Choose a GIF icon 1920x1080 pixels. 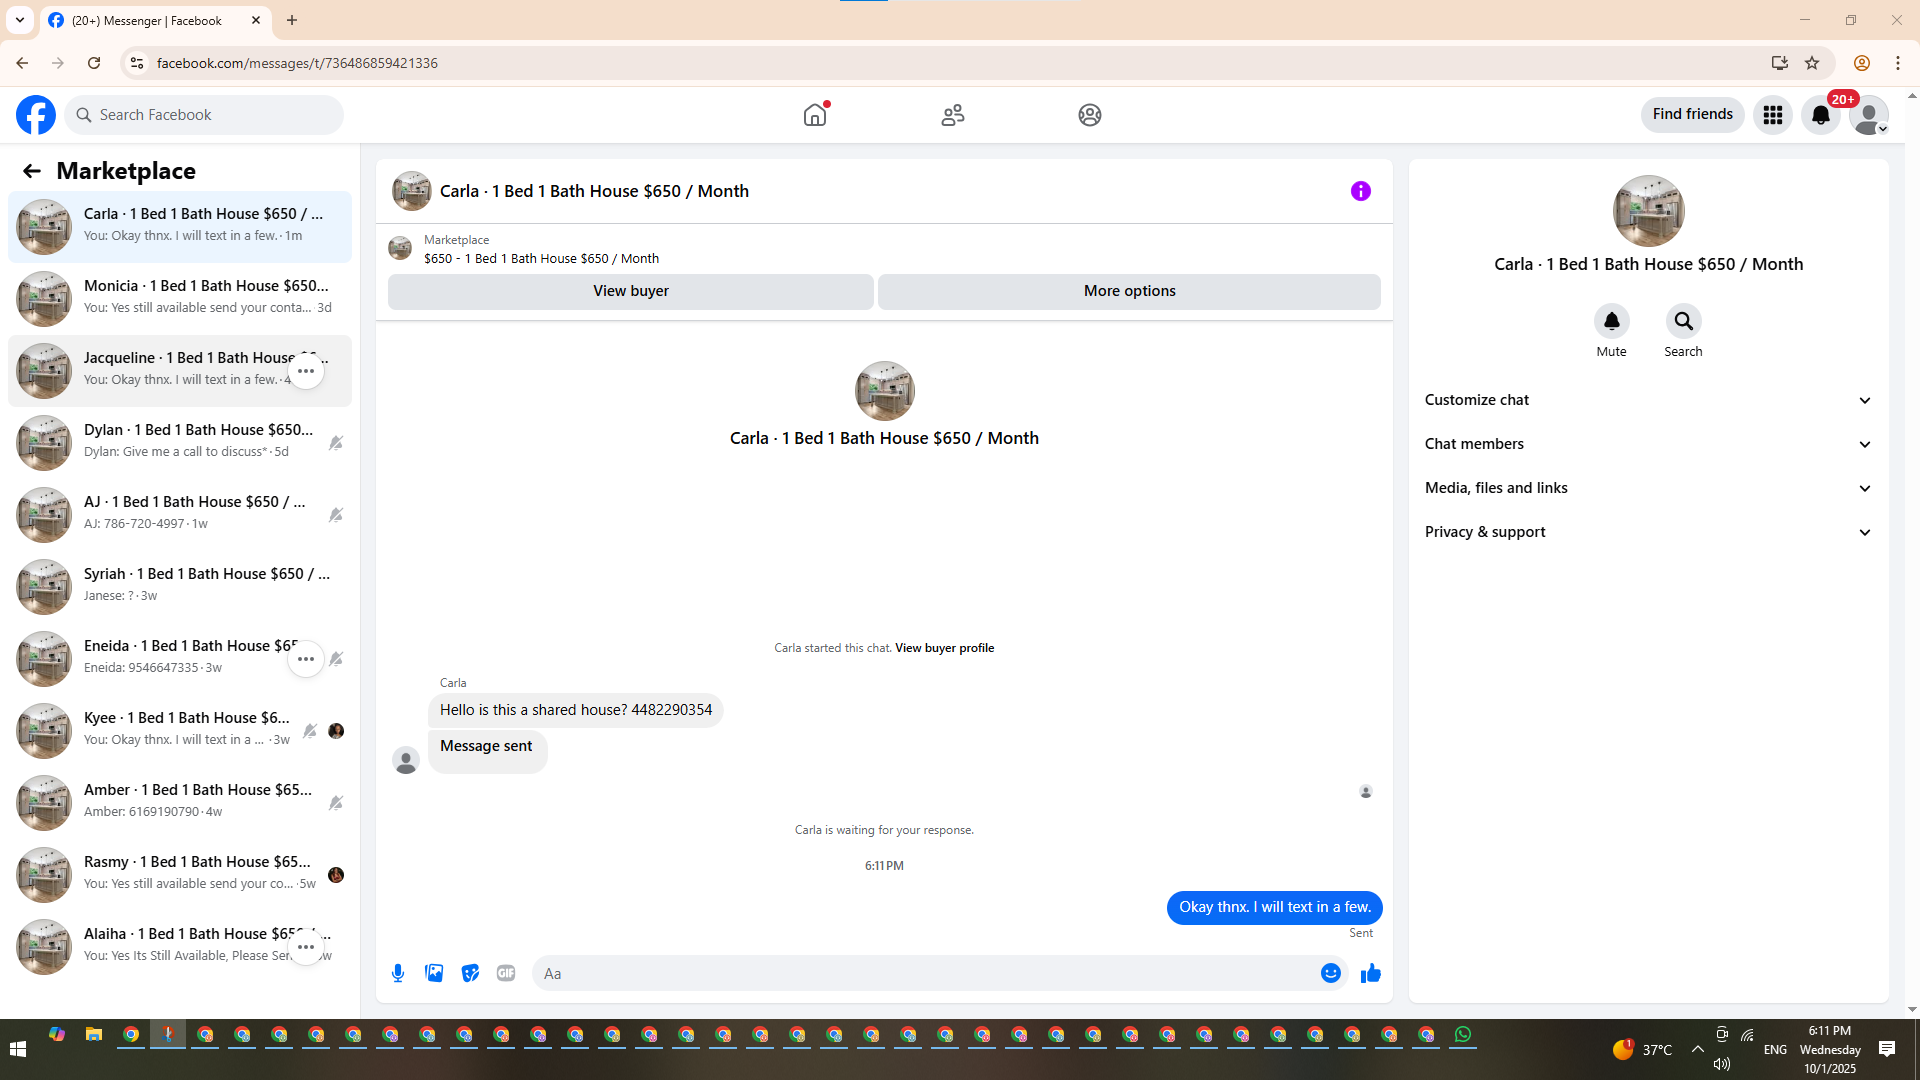(x=506, y=973)
